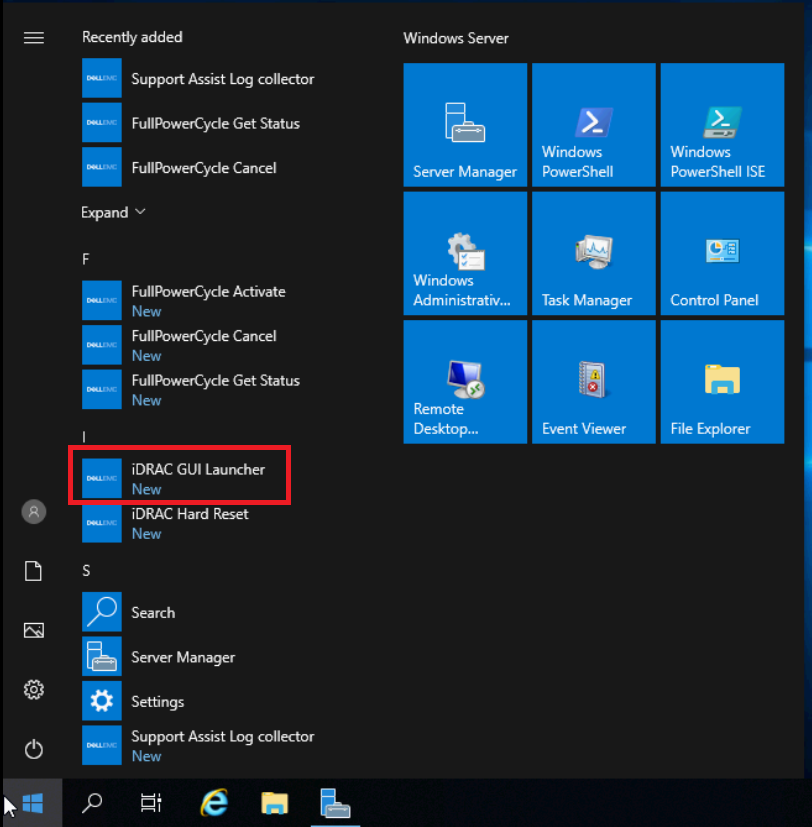Launch Remote Desktop from the tiles
Image resolution: width=812 pixels, height=827 pixels.
(464, 381)
